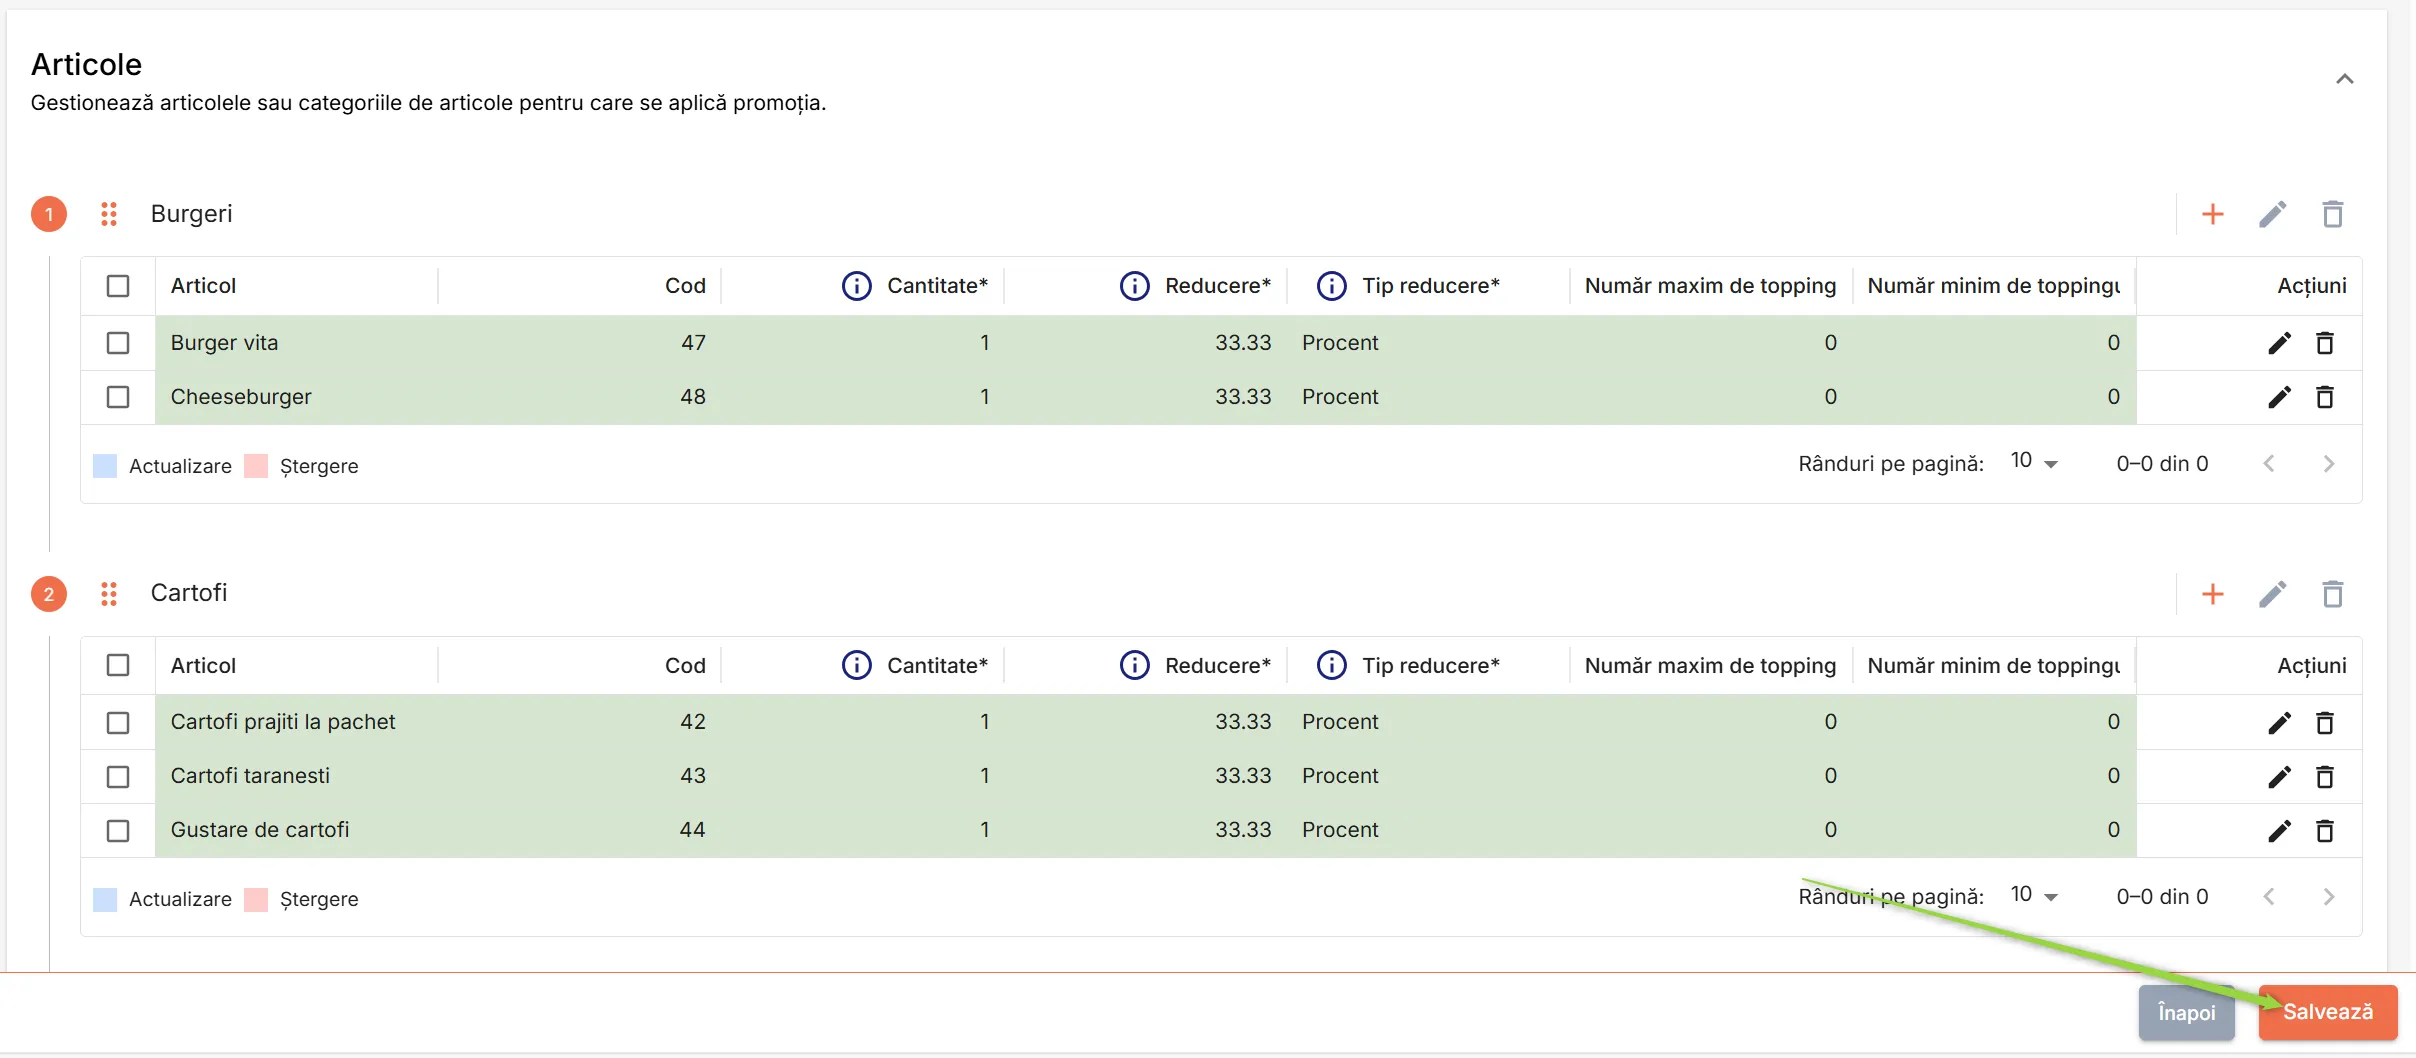Tick the Cartofi taranesti checkbox

pos(118,777)
